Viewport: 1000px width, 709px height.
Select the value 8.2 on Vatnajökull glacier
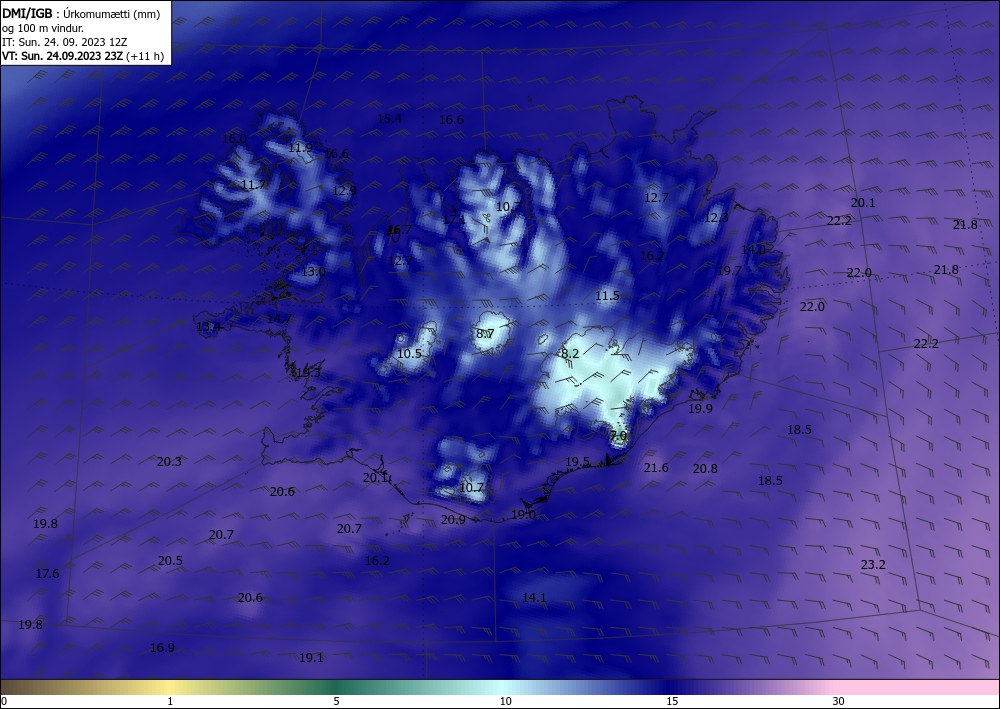click(570, 353)
